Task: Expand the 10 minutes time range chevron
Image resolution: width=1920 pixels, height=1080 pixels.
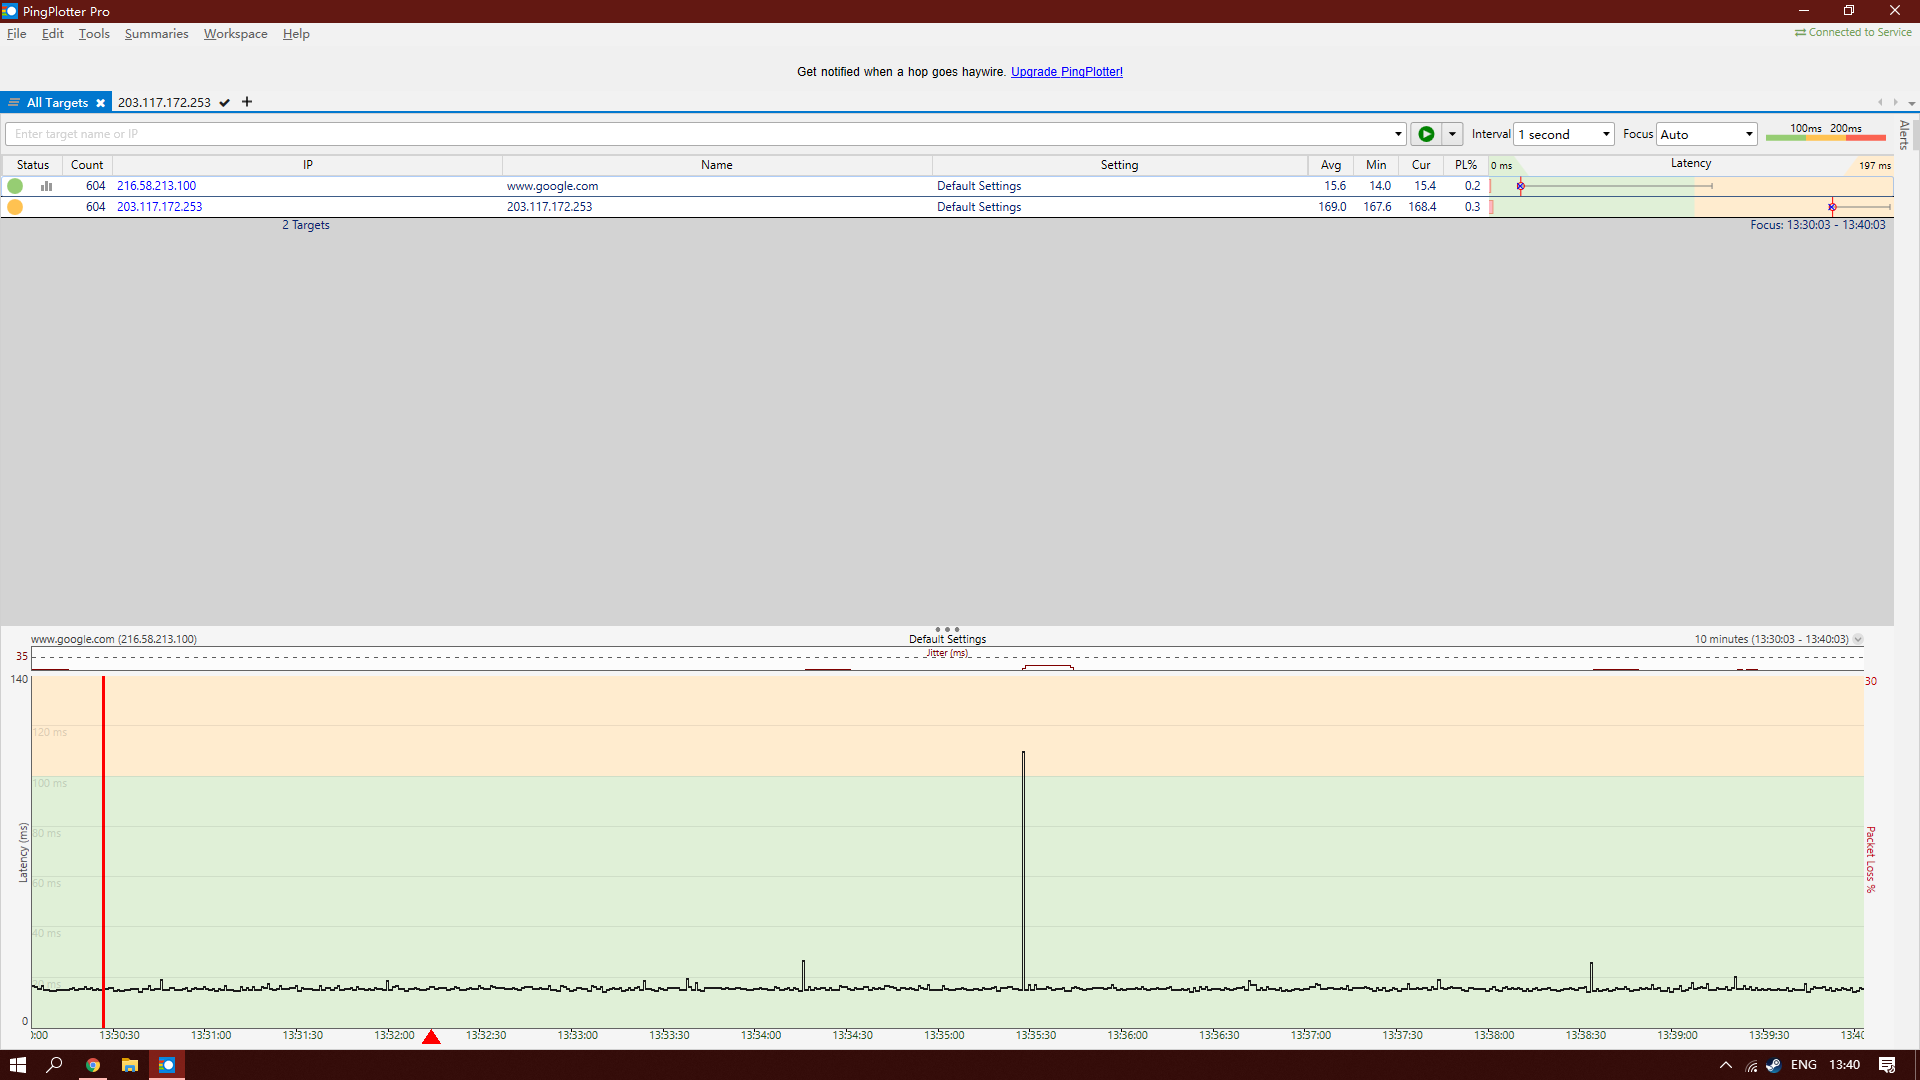Action: pyautogui.click(x=1858, y=640)
